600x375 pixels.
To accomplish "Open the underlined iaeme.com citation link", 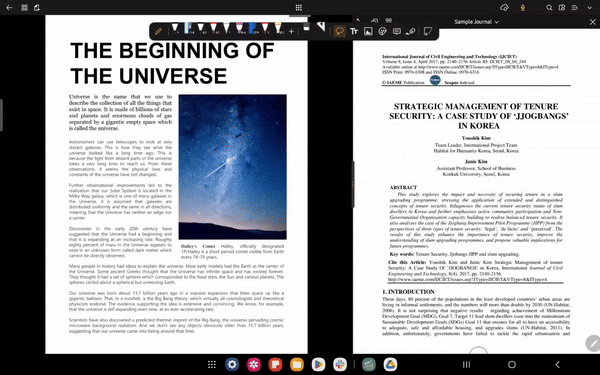I will (x=467, y=280).
